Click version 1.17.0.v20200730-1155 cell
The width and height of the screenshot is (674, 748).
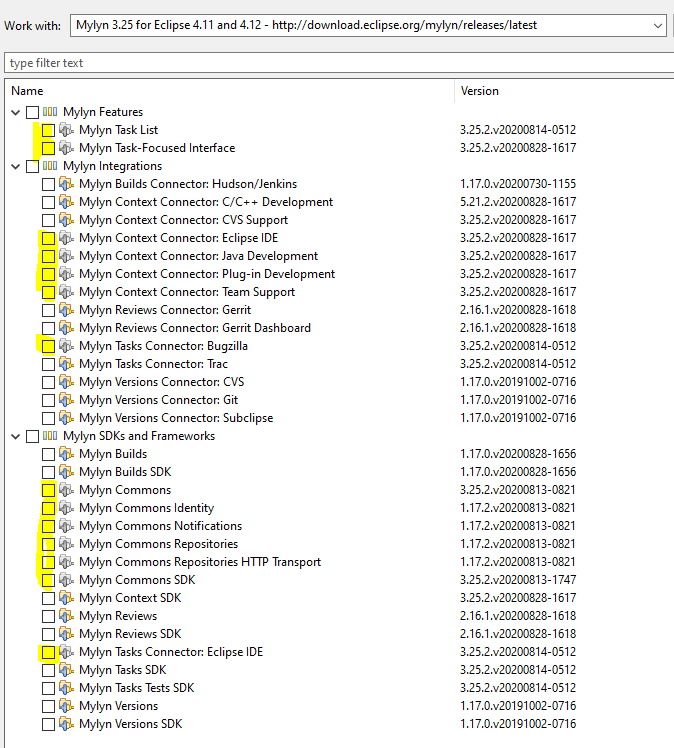[518, 184]
